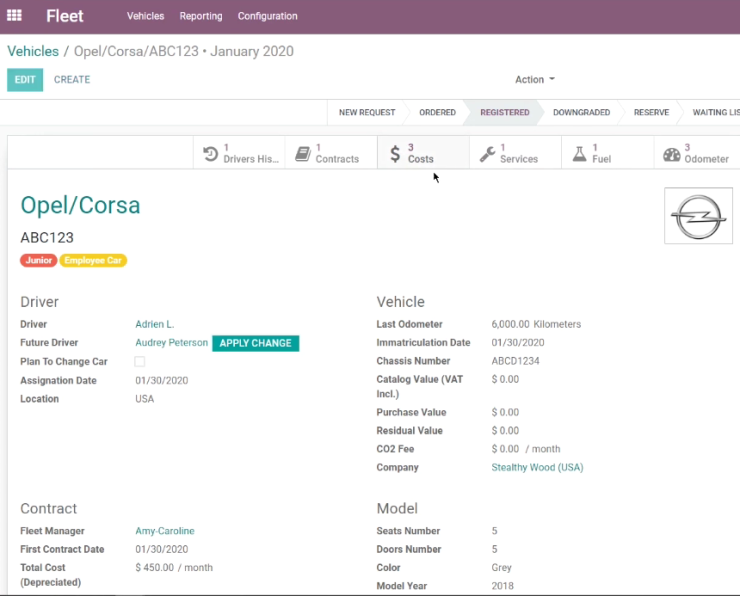Viewport: 740px width, 596px height.
Task: Click the Opel logo vehicle image
Action: pyautogui.click(x=698, y=216)
